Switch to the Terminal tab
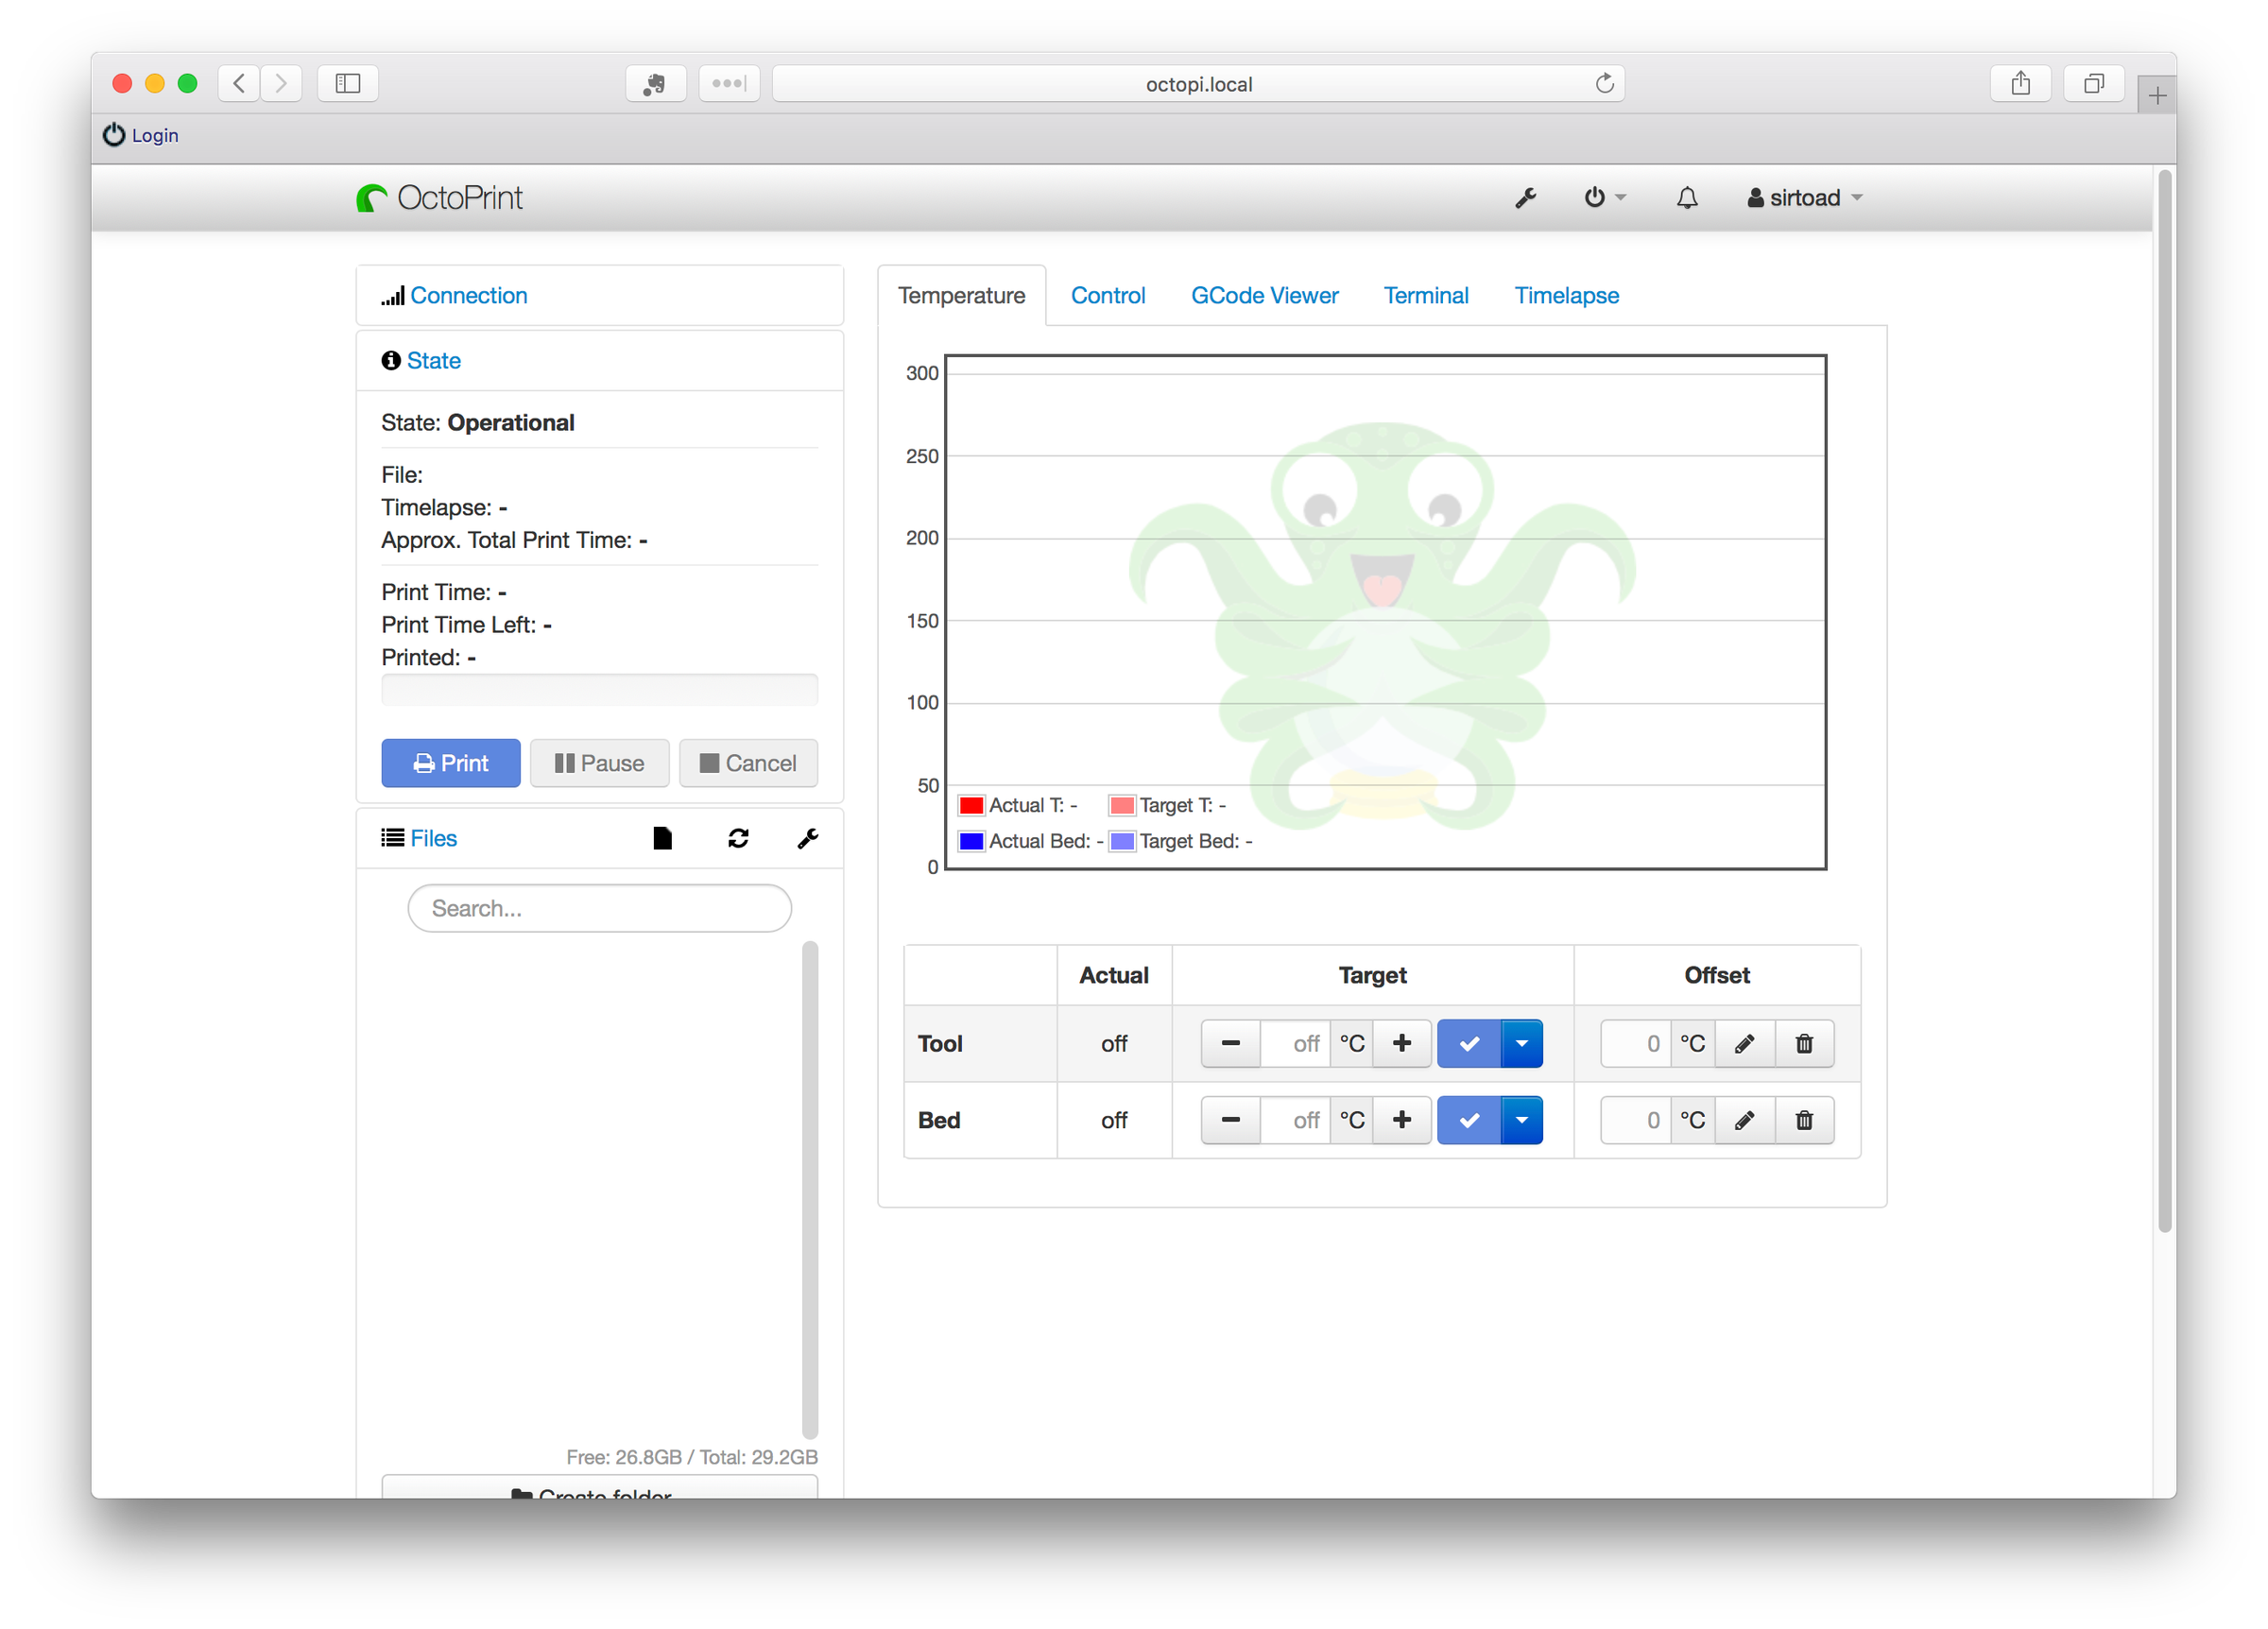Screen dimensions: 2268x1629 click(x=1426, y=295)
